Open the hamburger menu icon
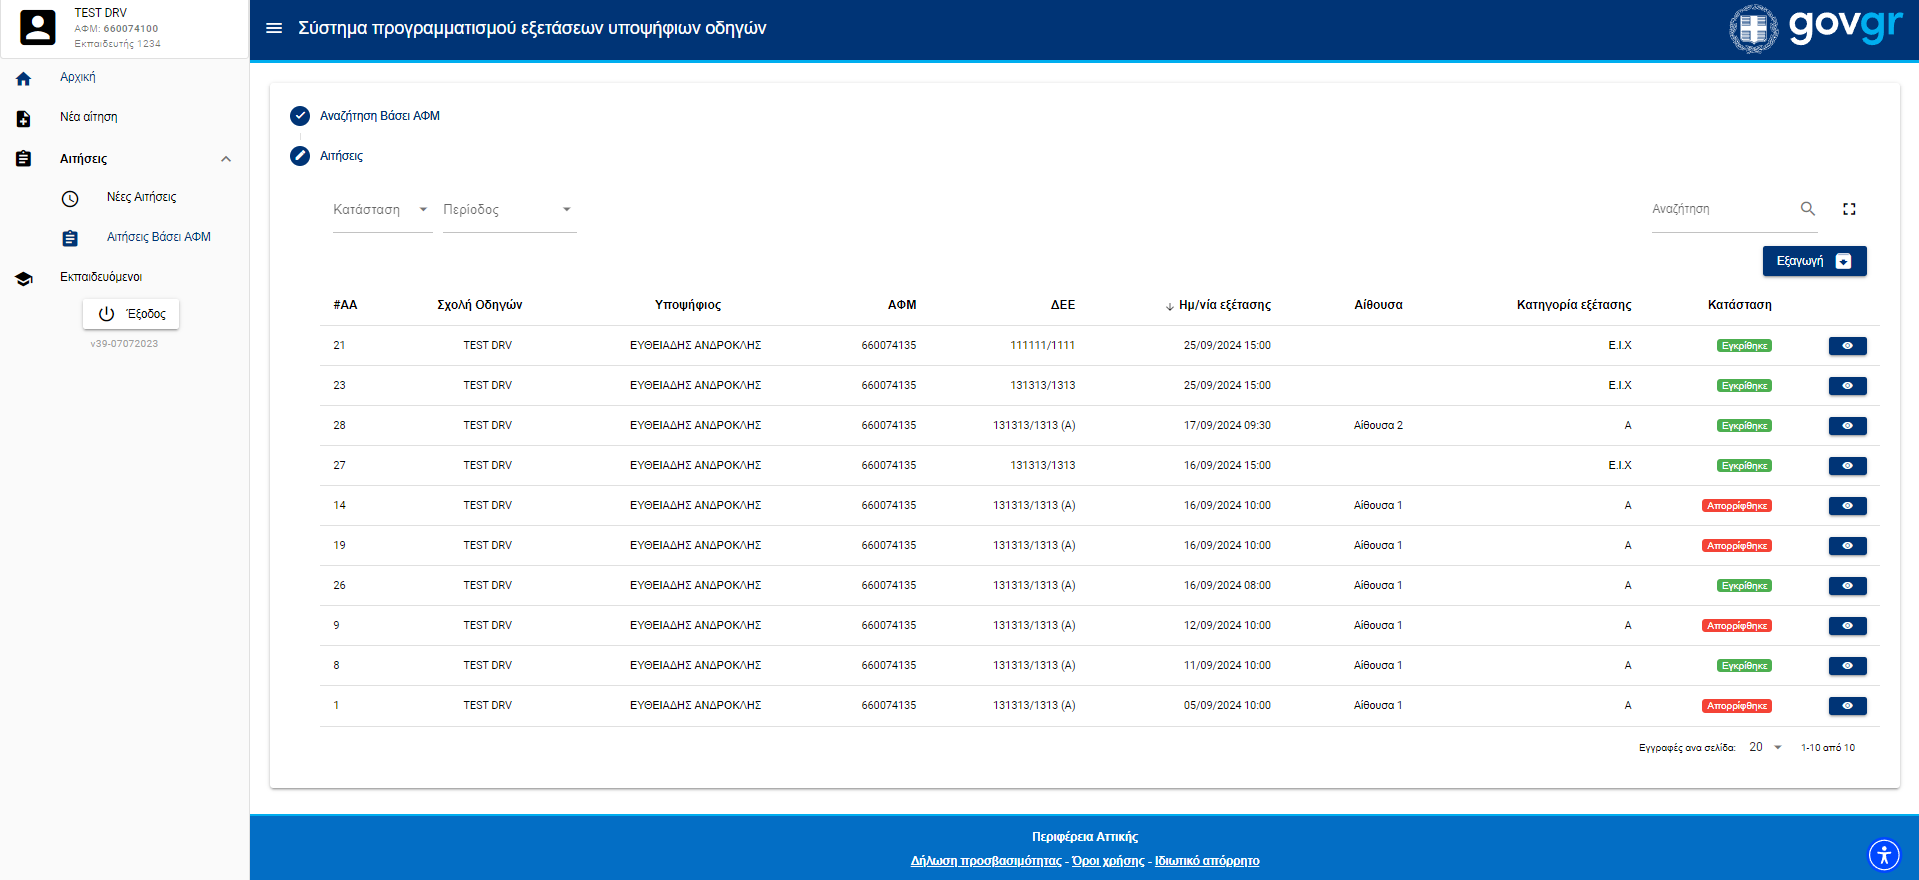This screenshot has width=1919, height=880. pos(274,28)
